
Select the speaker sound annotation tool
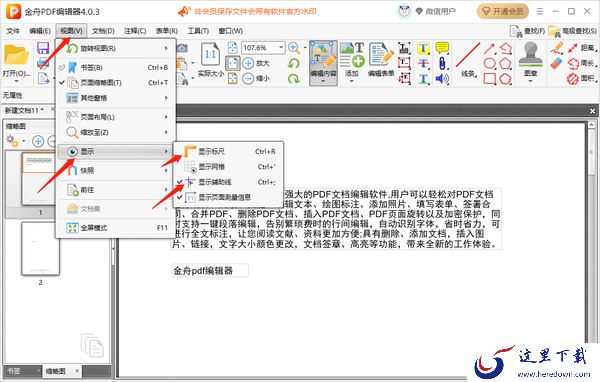click(x=442, y=78)
